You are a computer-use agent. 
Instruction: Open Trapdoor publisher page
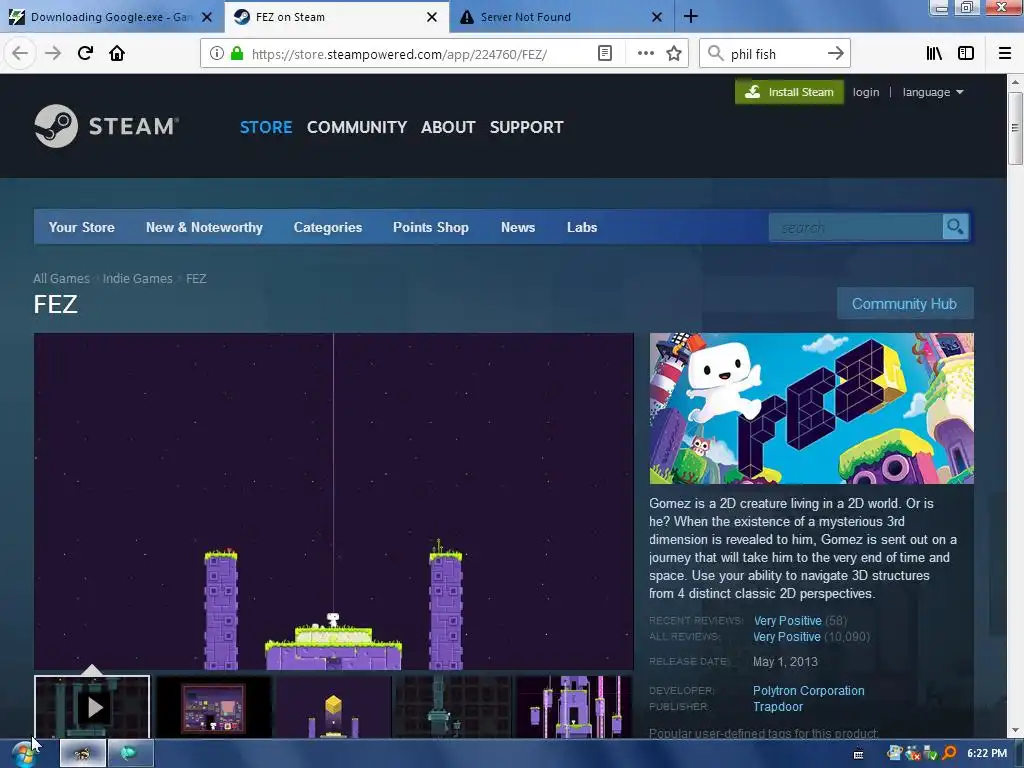778,707
